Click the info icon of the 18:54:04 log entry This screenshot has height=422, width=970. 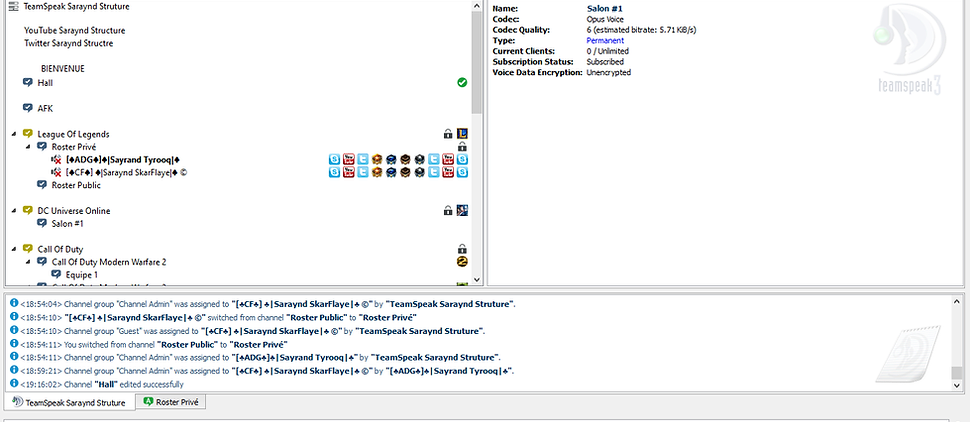click(14, 304)
